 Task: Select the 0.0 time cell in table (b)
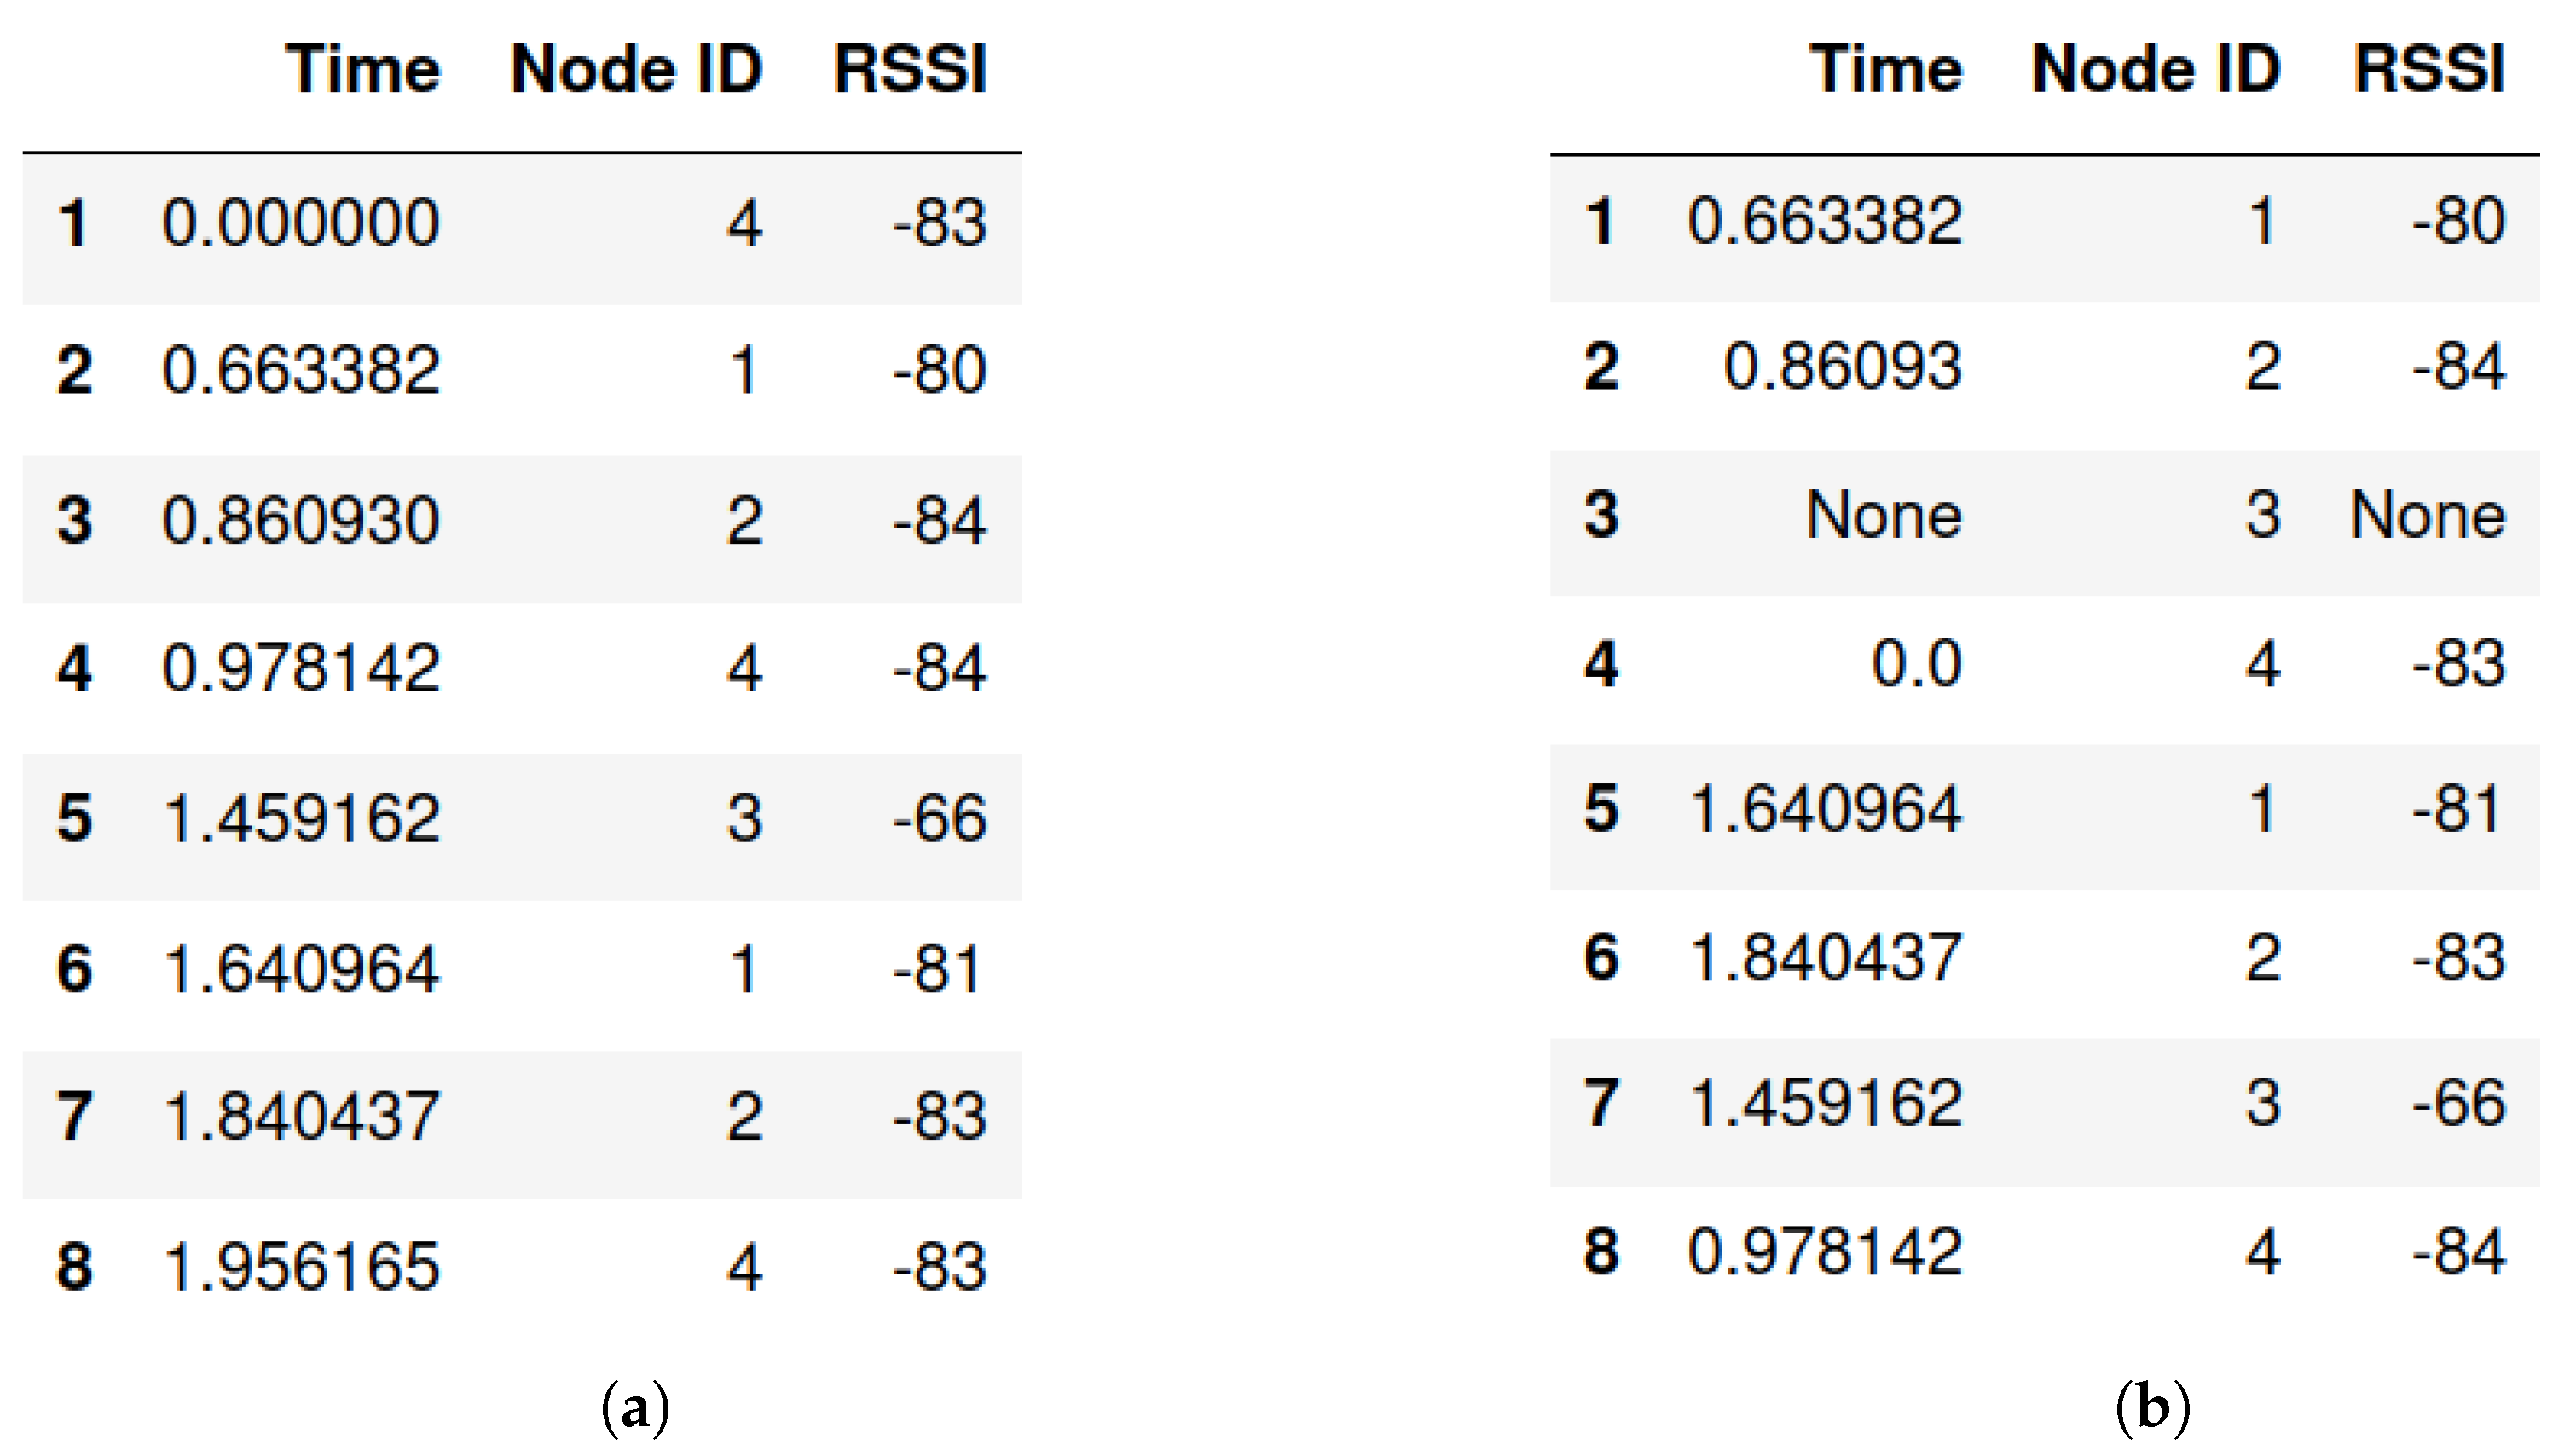tap(1916, 663)
